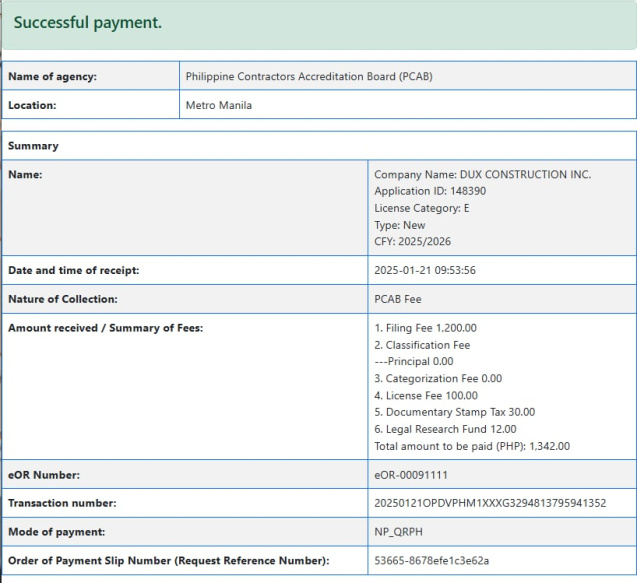Click the License Category E line
Viewport: 637px width, 583px height.
421,208
